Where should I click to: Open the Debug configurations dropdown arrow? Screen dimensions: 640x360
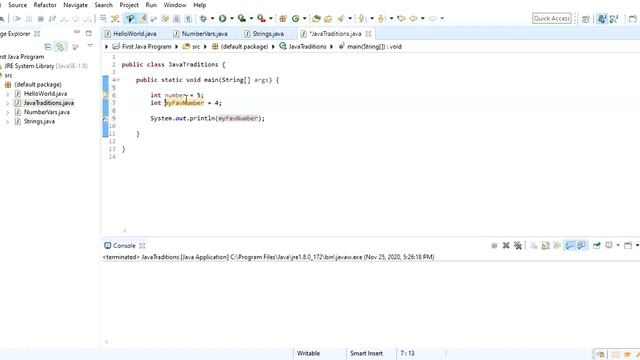[212, 18]
